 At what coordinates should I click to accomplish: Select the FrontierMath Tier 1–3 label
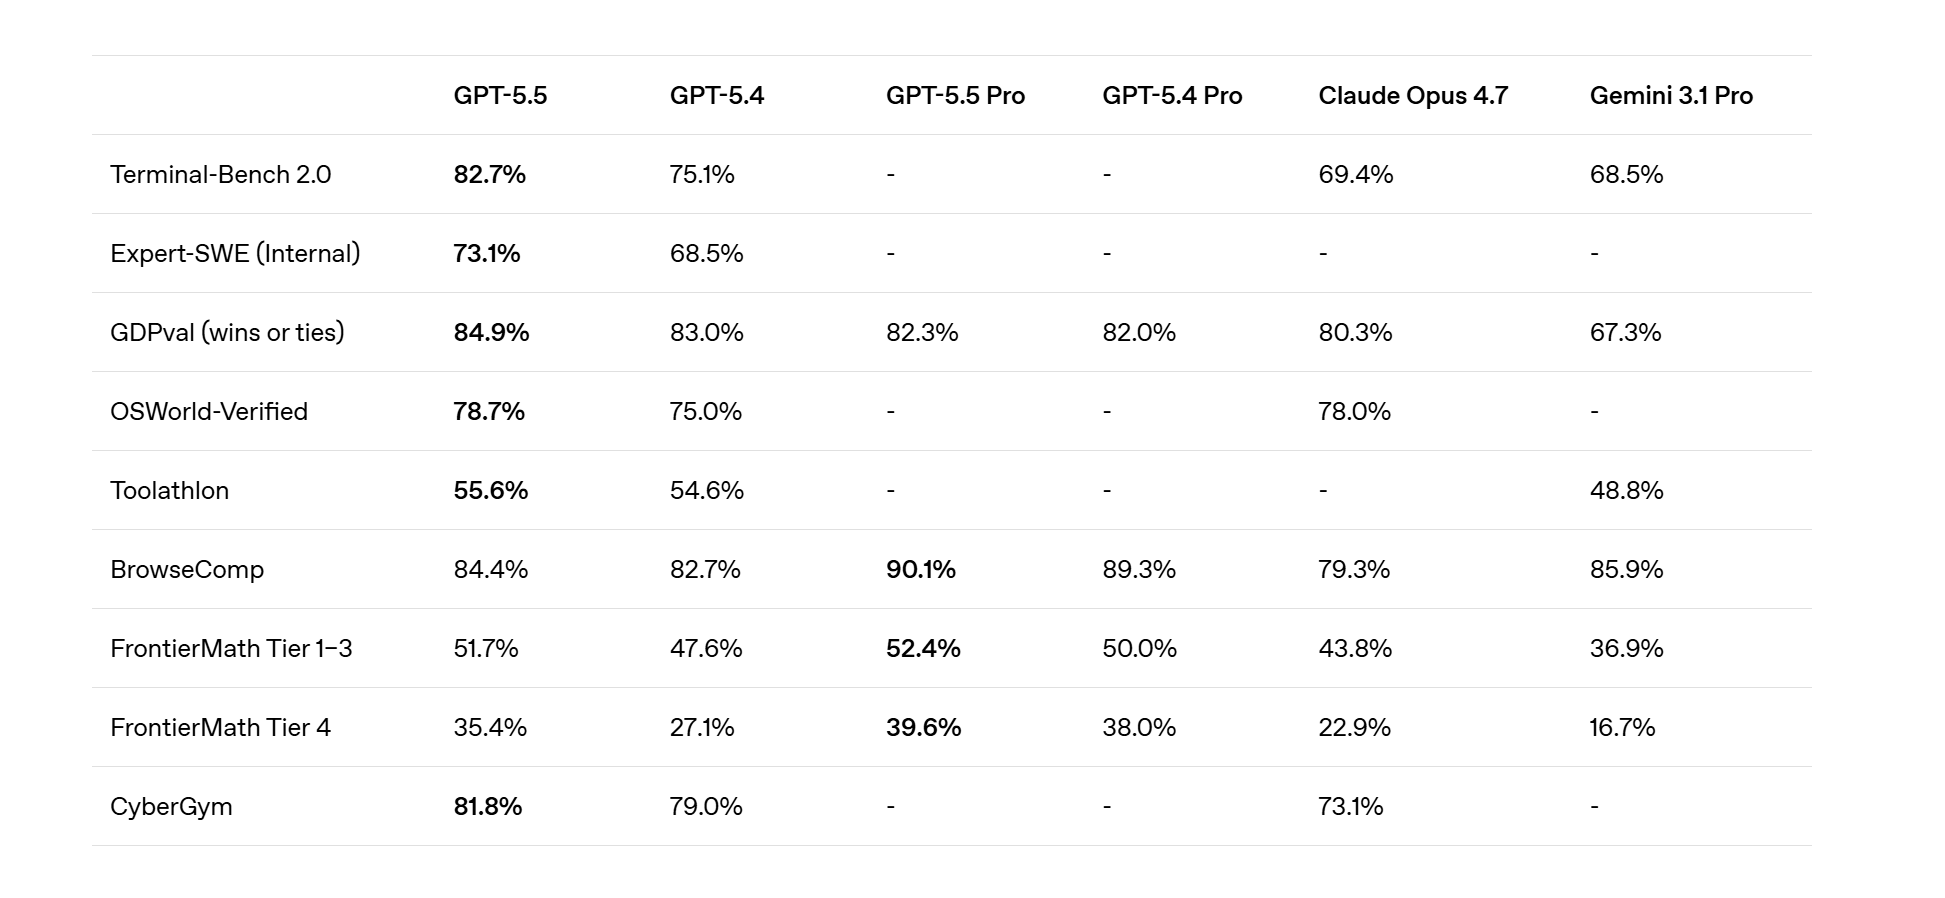point(231,649)
